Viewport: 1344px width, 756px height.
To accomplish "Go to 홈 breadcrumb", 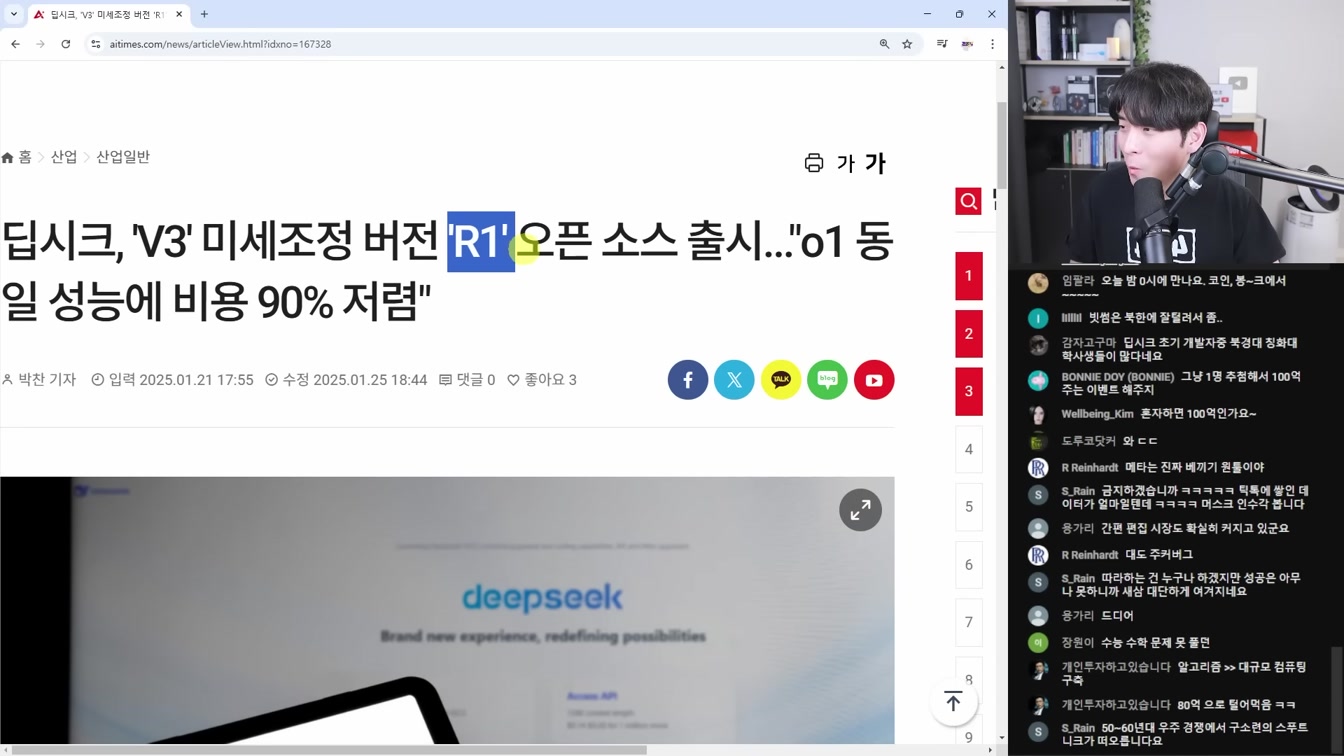I will point(17,157).
